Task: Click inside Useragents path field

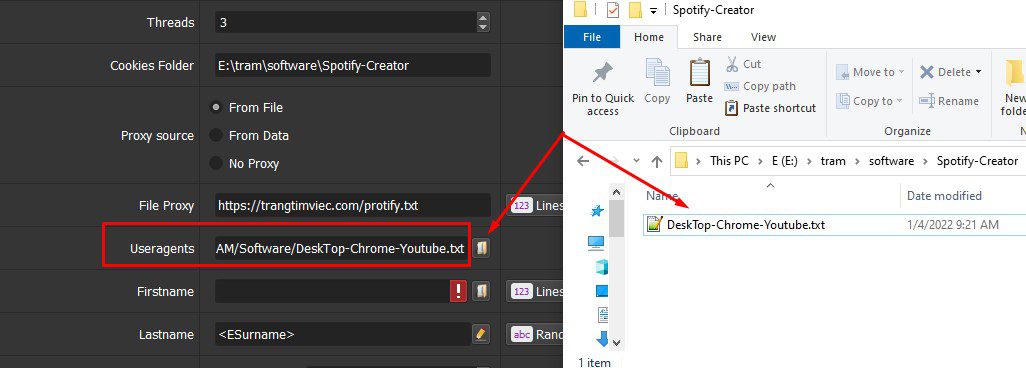Action: coord(342,248)
